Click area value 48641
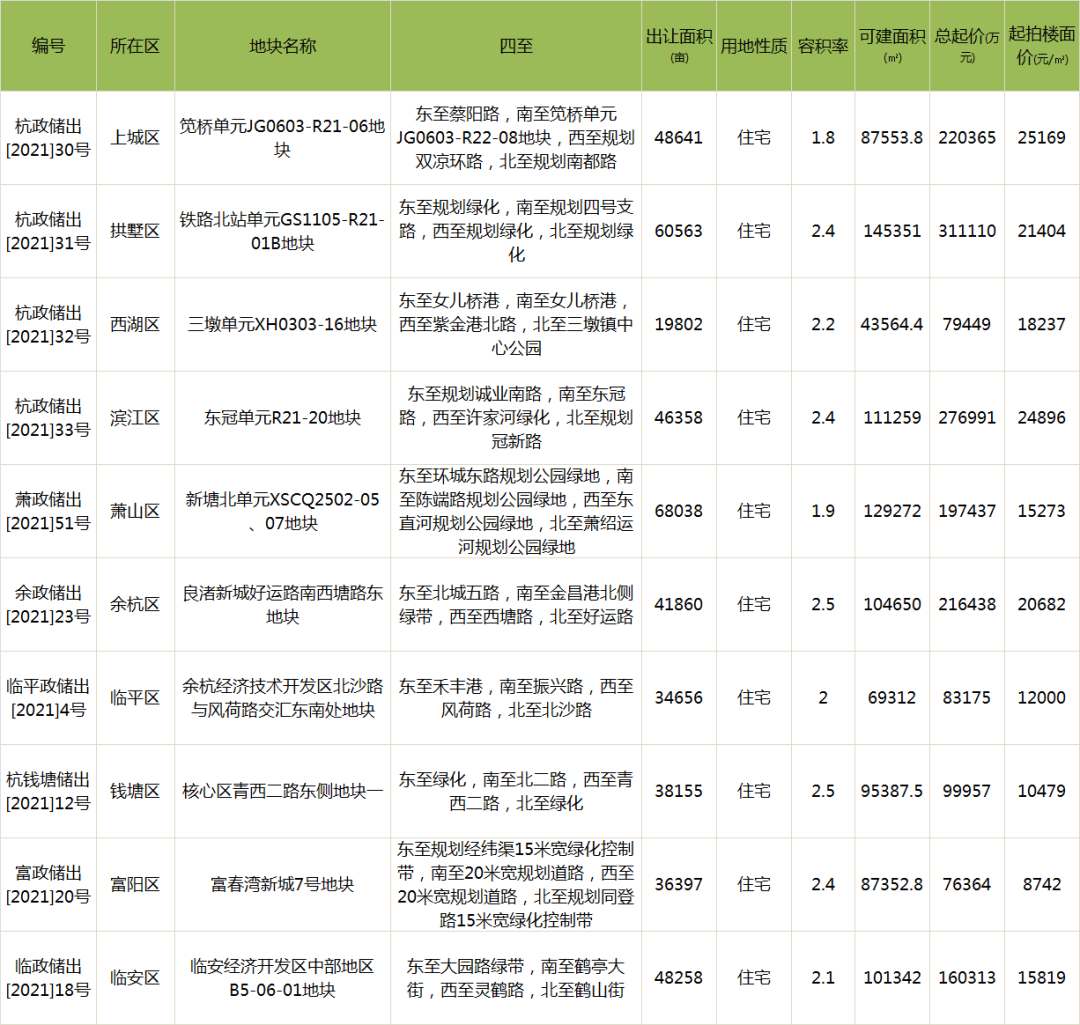This screenshot has height=1025, width=1080. click(x=679, y=138)
